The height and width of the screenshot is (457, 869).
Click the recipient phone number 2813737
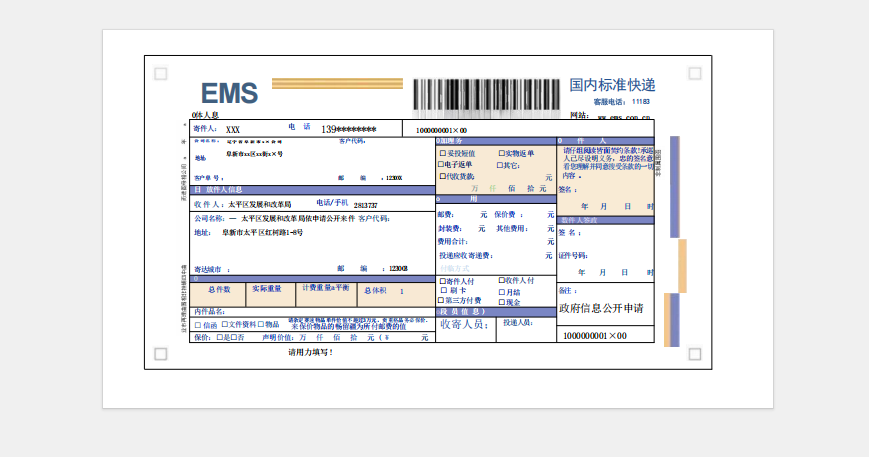(366, 206)
